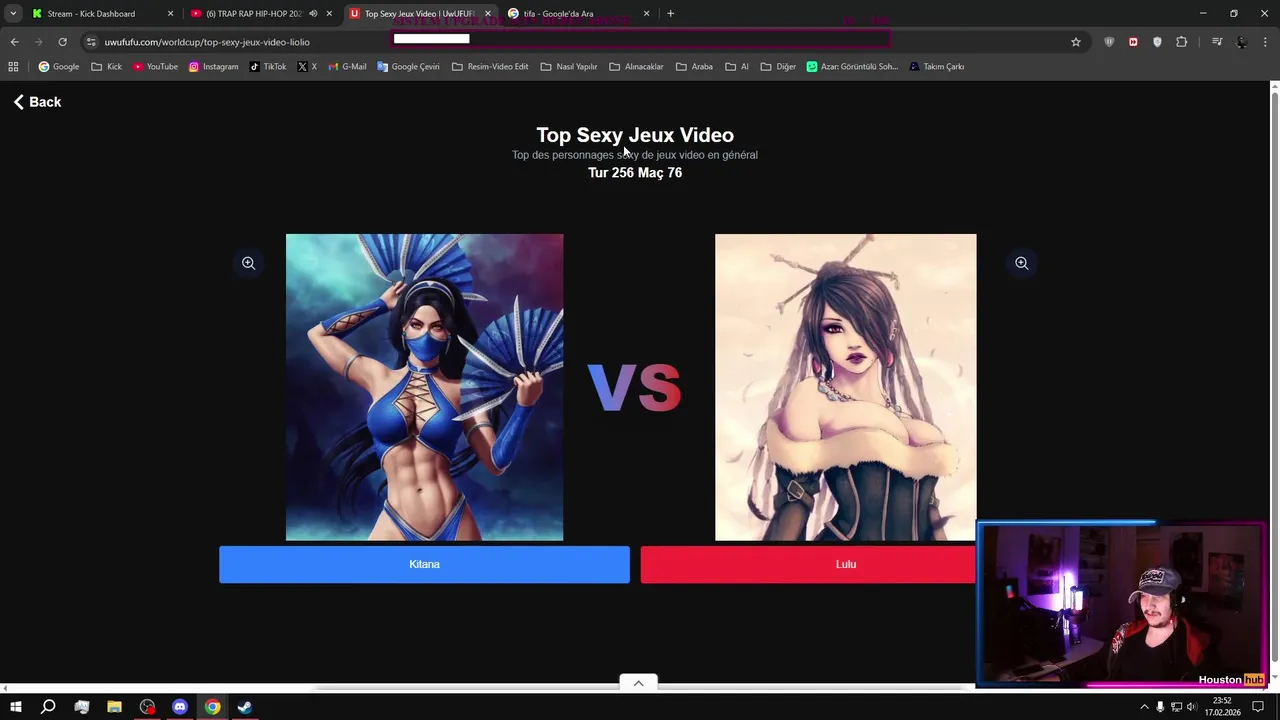Open the volume control in system tray
Screen dimensions: 1280x720
1191,707
